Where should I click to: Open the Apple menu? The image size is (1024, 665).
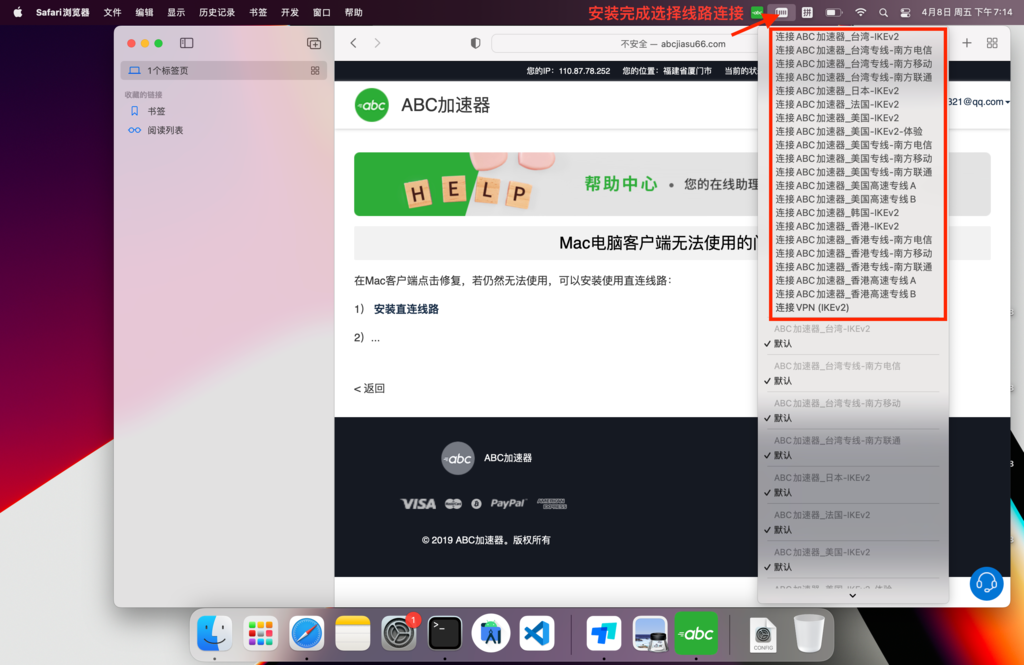coord(18,12)
